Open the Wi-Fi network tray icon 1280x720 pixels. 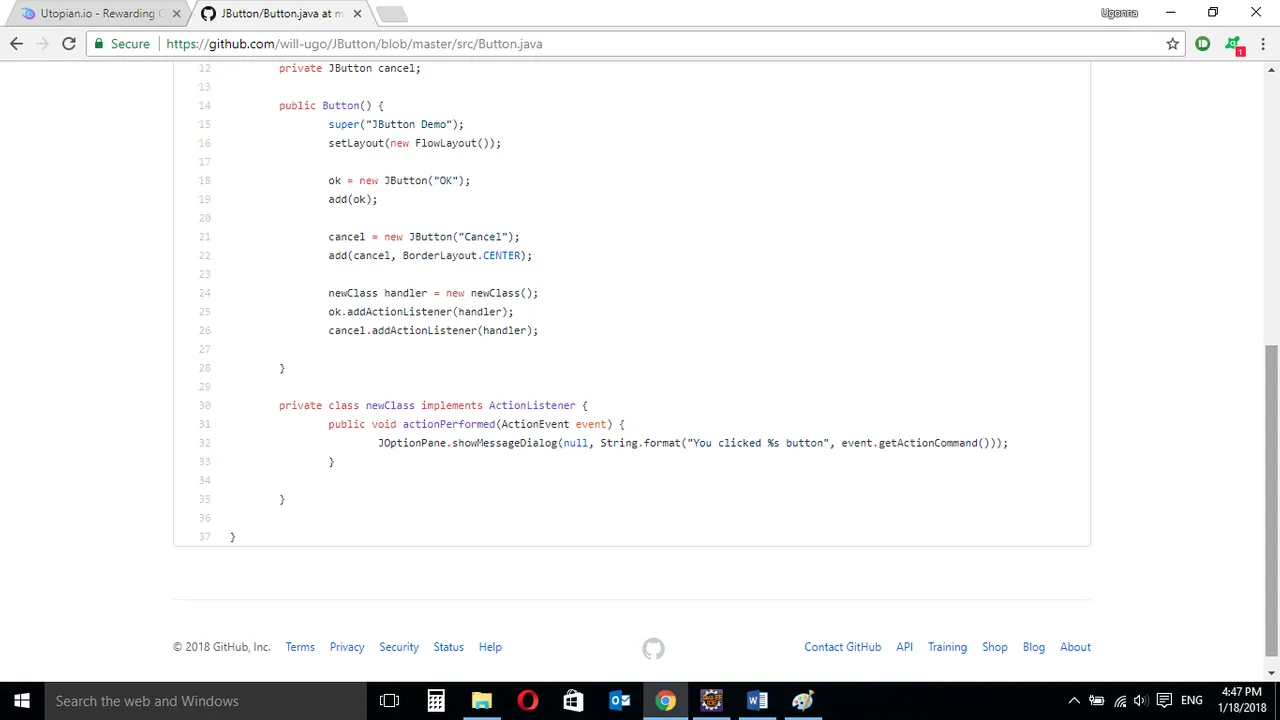tap(1120, 701)
